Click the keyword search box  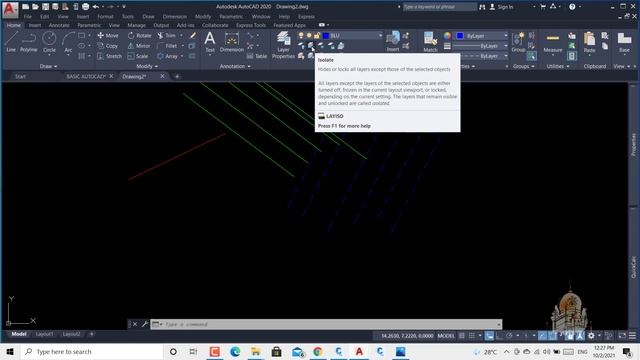439,7
